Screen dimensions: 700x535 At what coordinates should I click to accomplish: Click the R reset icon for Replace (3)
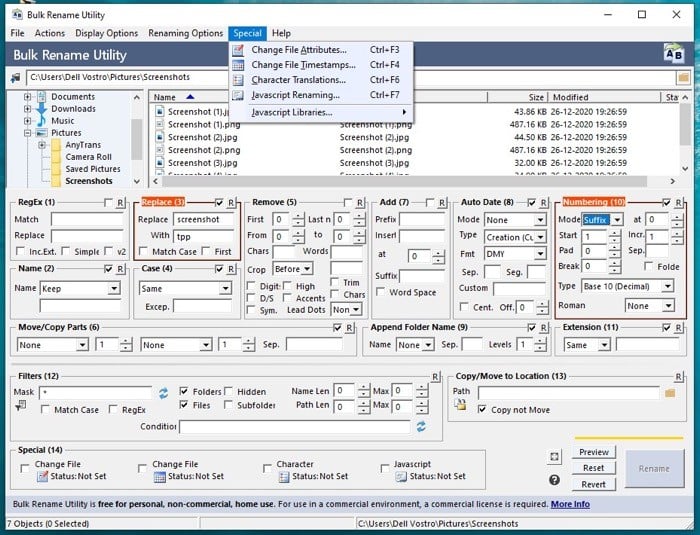point(231,203)
